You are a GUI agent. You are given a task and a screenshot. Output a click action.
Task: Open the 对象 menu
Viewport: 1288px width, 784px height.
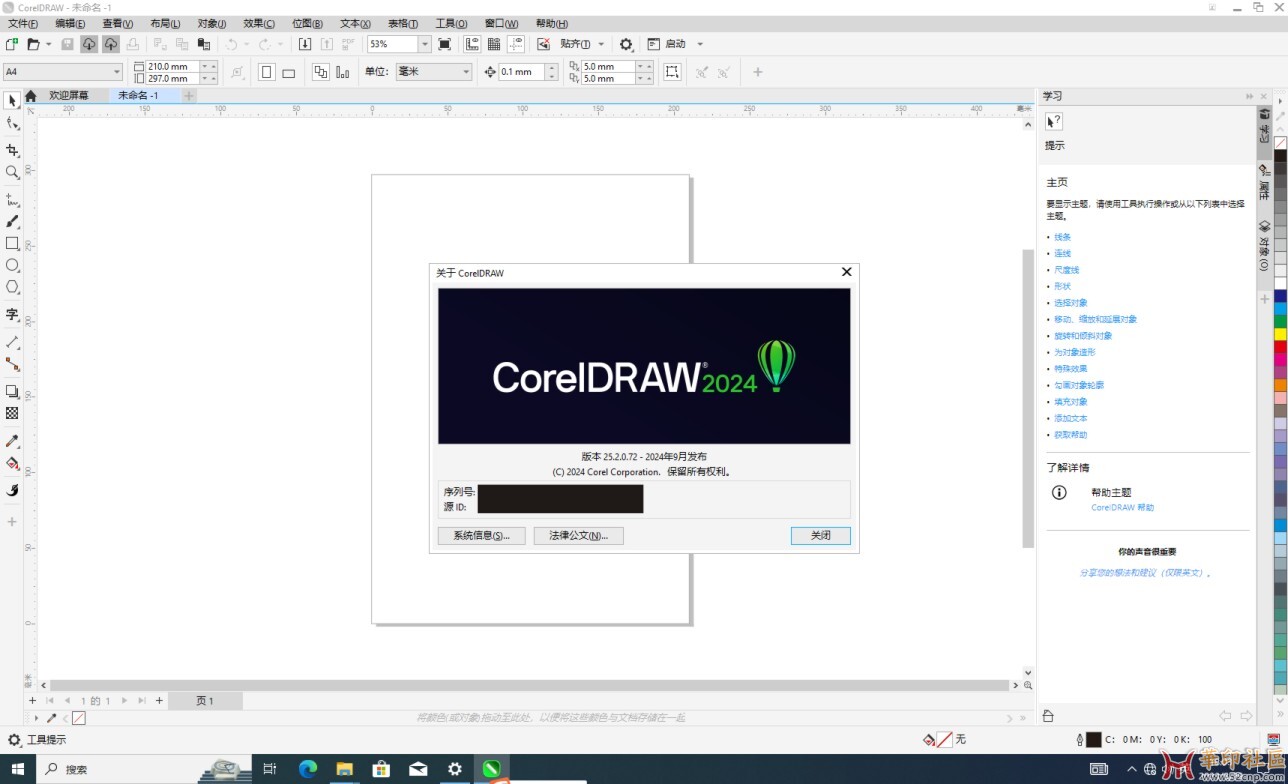[212, 24]
